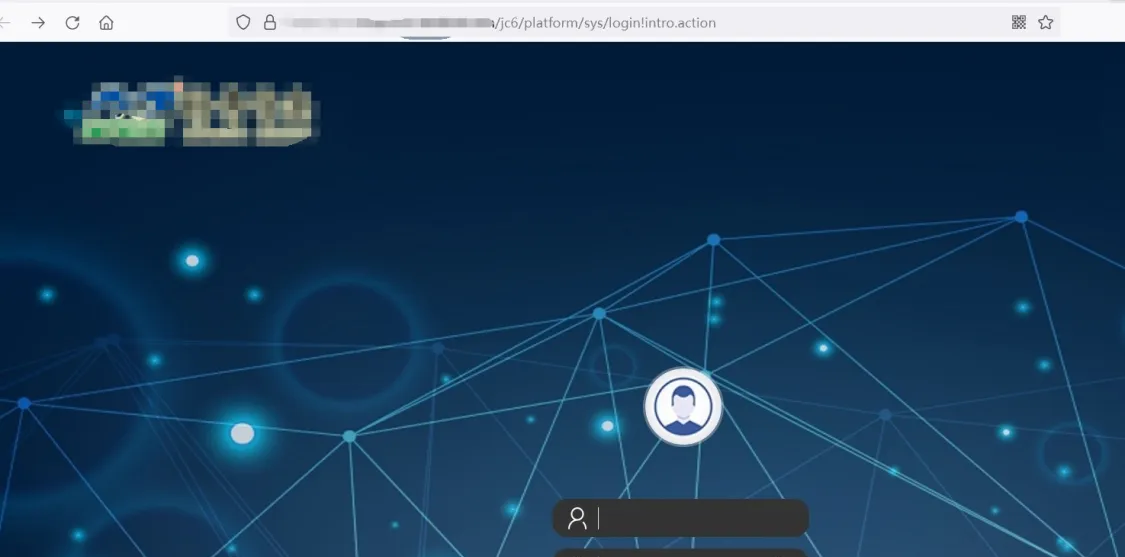
Task: Go forward with the browser arrow
Action: (x=38, y=23)
